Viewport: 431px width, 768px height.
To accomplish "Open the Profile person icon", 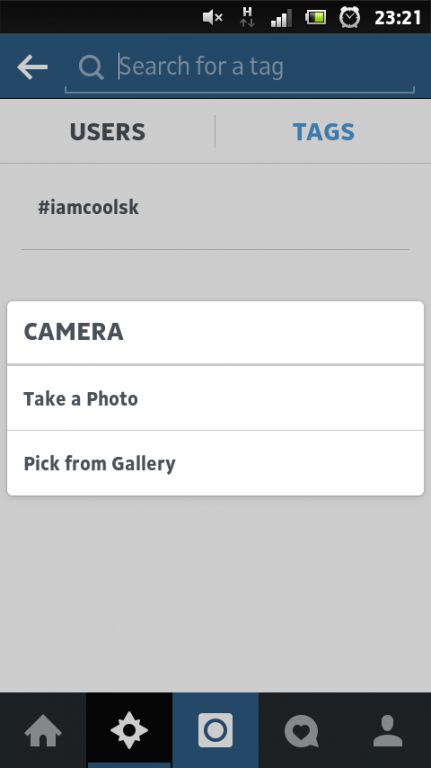I will click(x=388, y=731).
